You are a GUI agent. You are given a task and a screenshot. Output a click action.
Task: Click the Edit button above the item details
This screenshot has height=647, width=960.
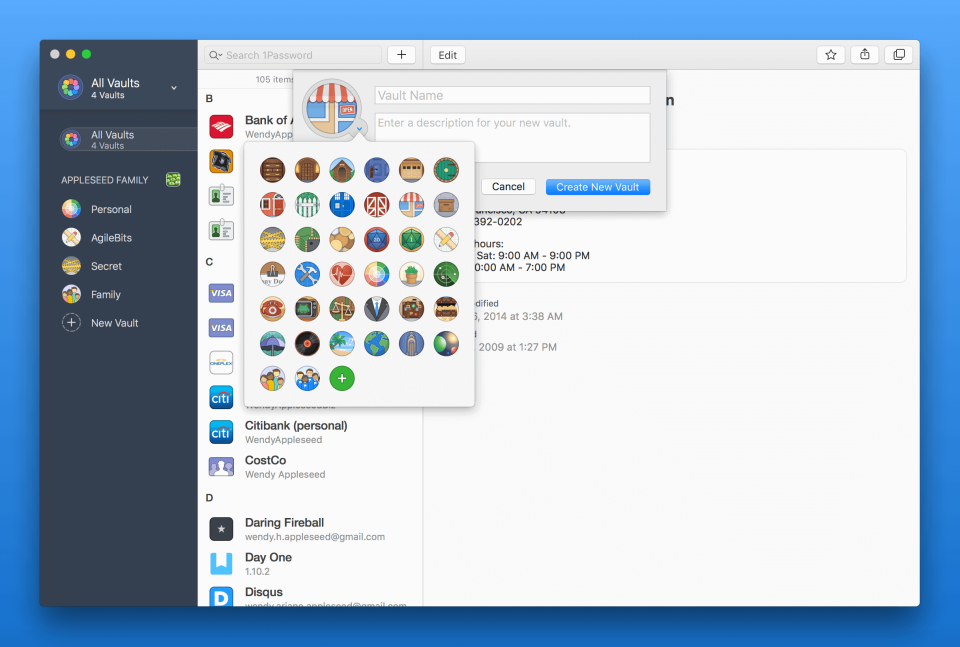pos(447,54)
